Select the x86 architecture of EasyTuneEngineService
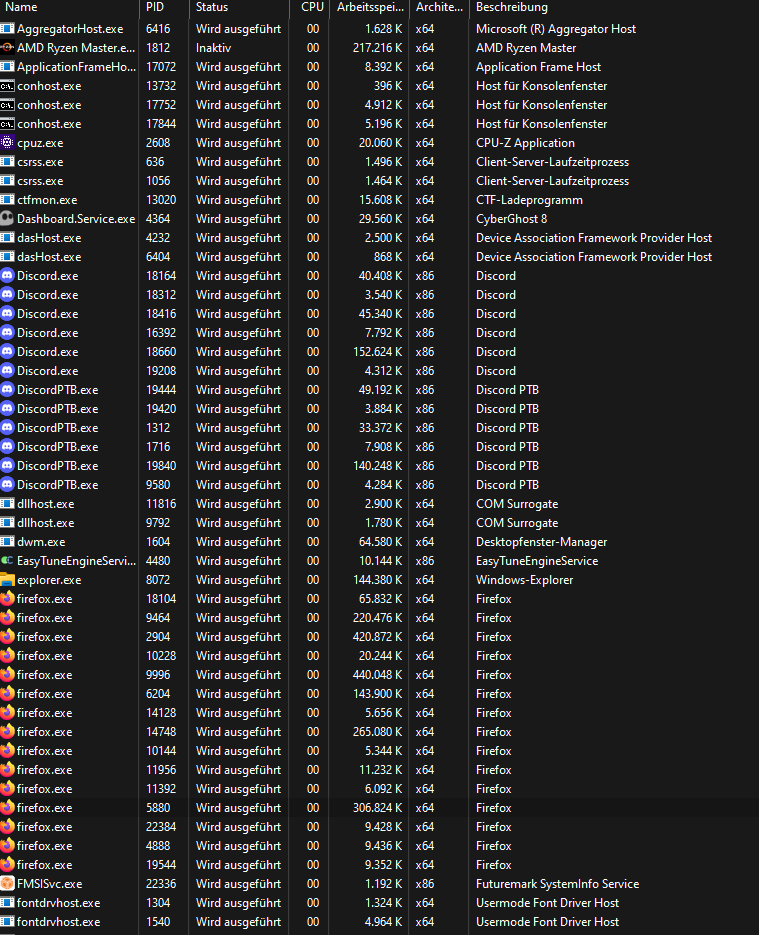Screen dimensions: 759x935 tap(425, 561)
